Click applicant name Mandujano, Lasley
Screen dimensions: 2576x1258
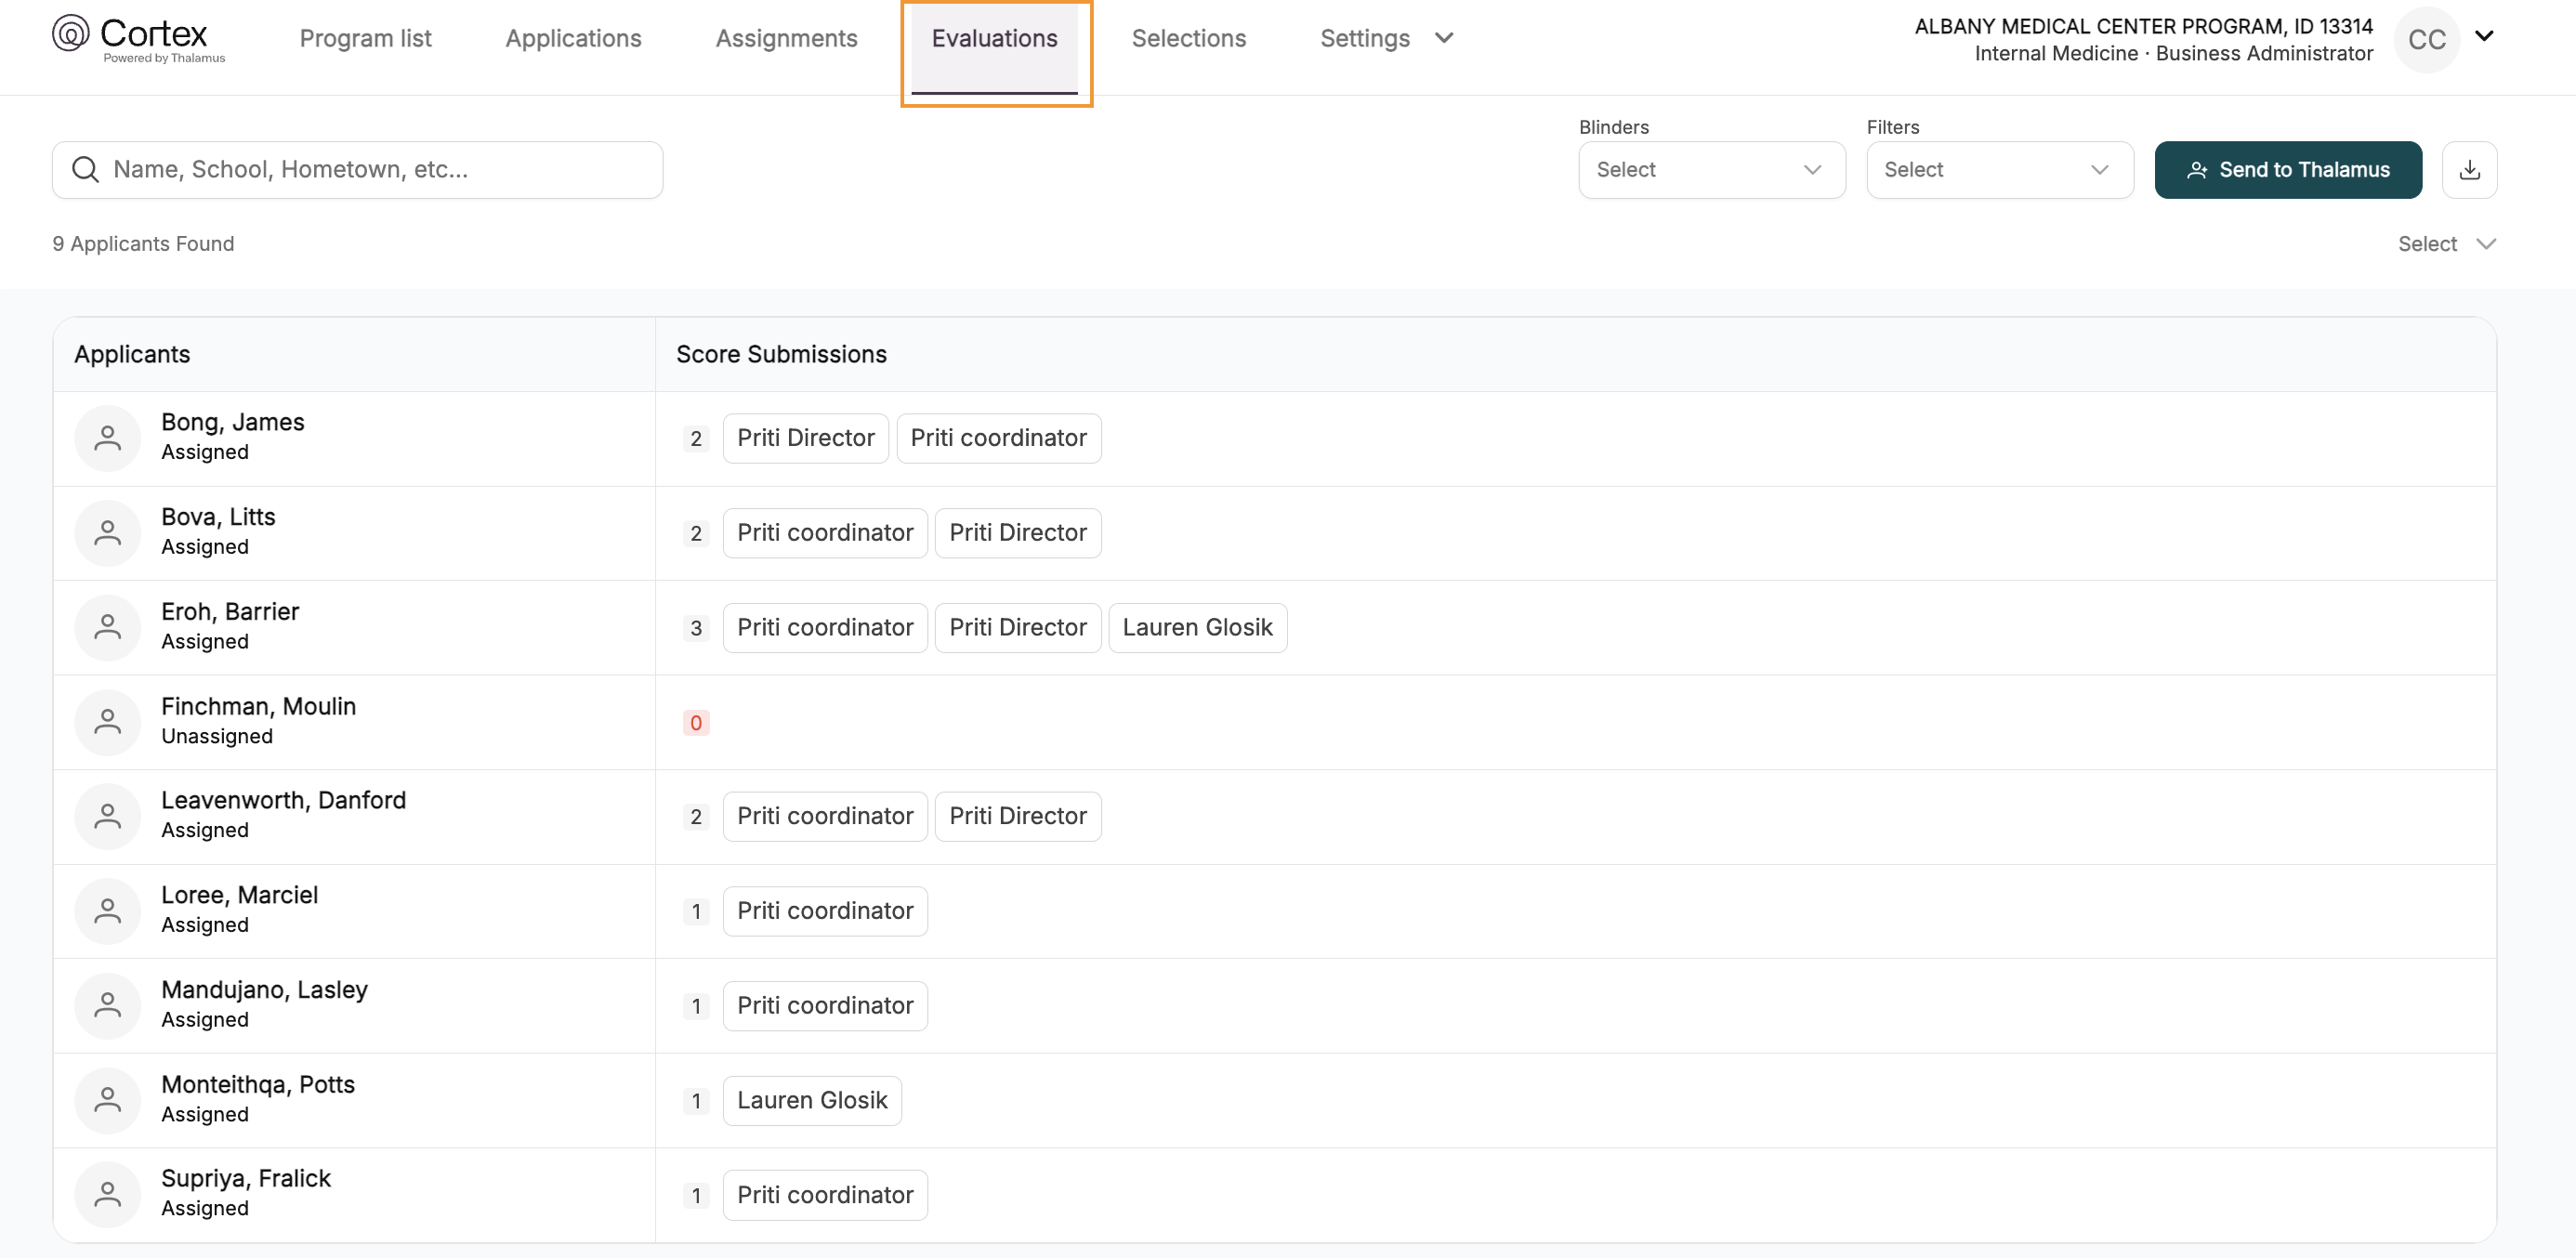pyautogui.click(x=264, y=990)
